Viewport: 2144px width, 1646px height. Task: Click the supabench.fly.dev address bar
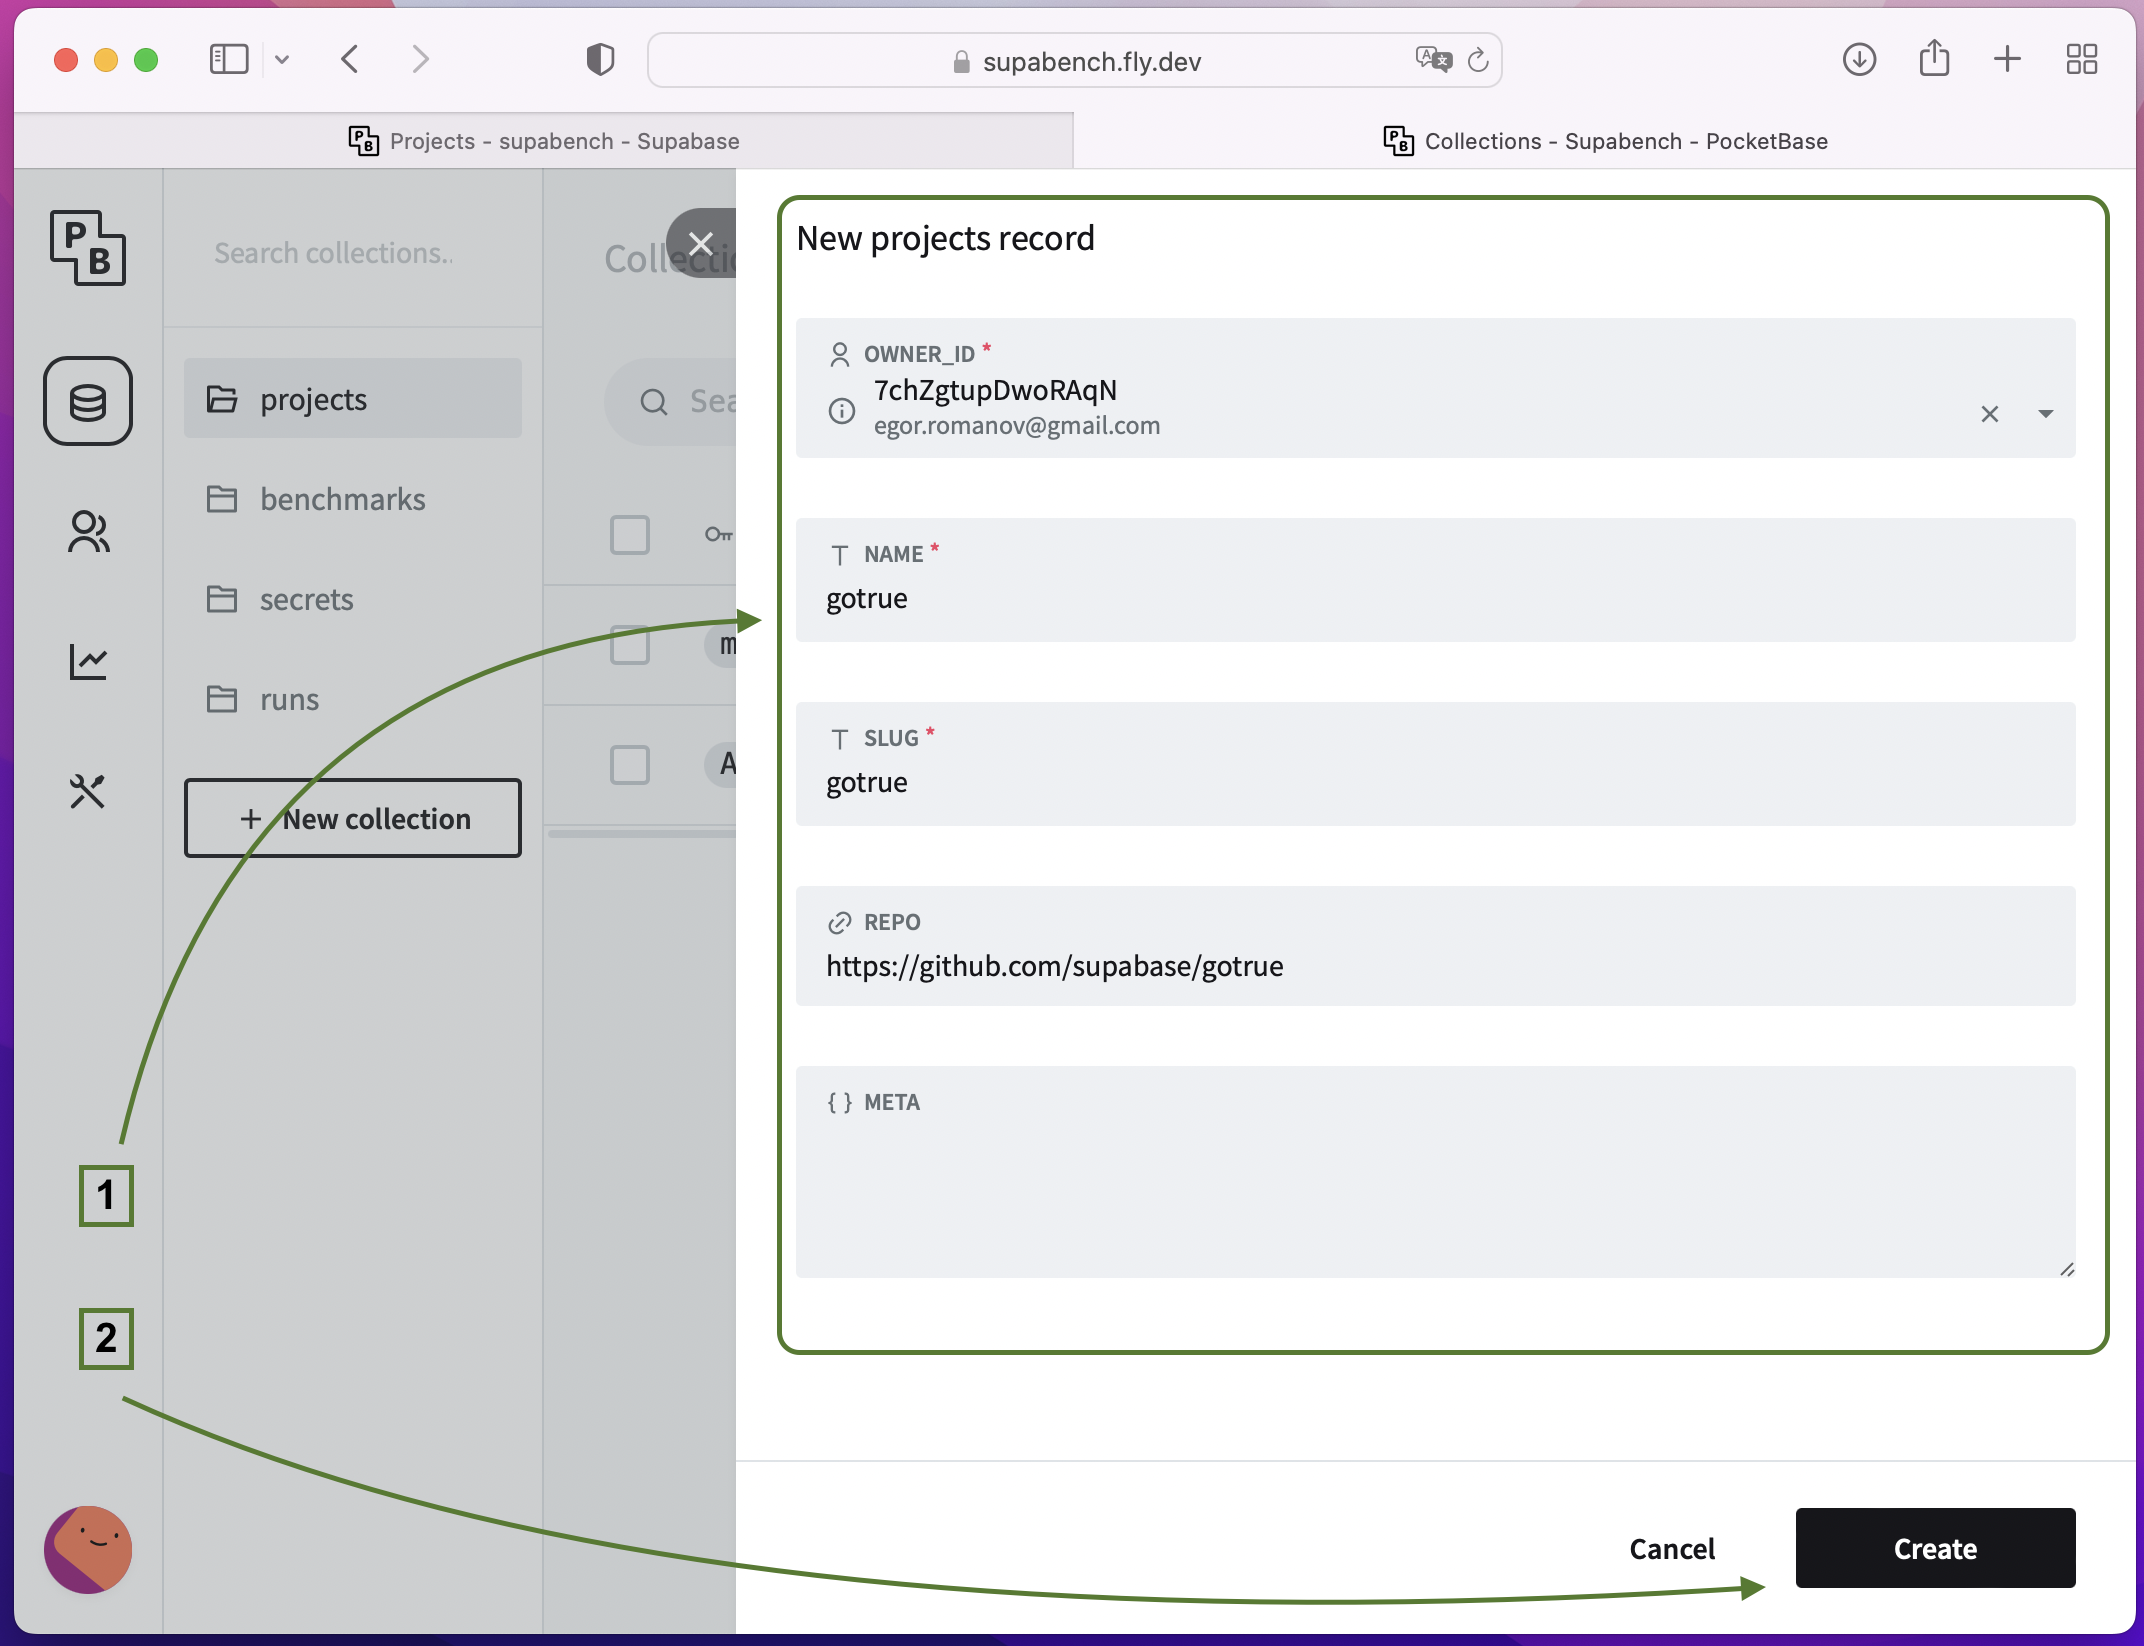(x=1075, y=61)
